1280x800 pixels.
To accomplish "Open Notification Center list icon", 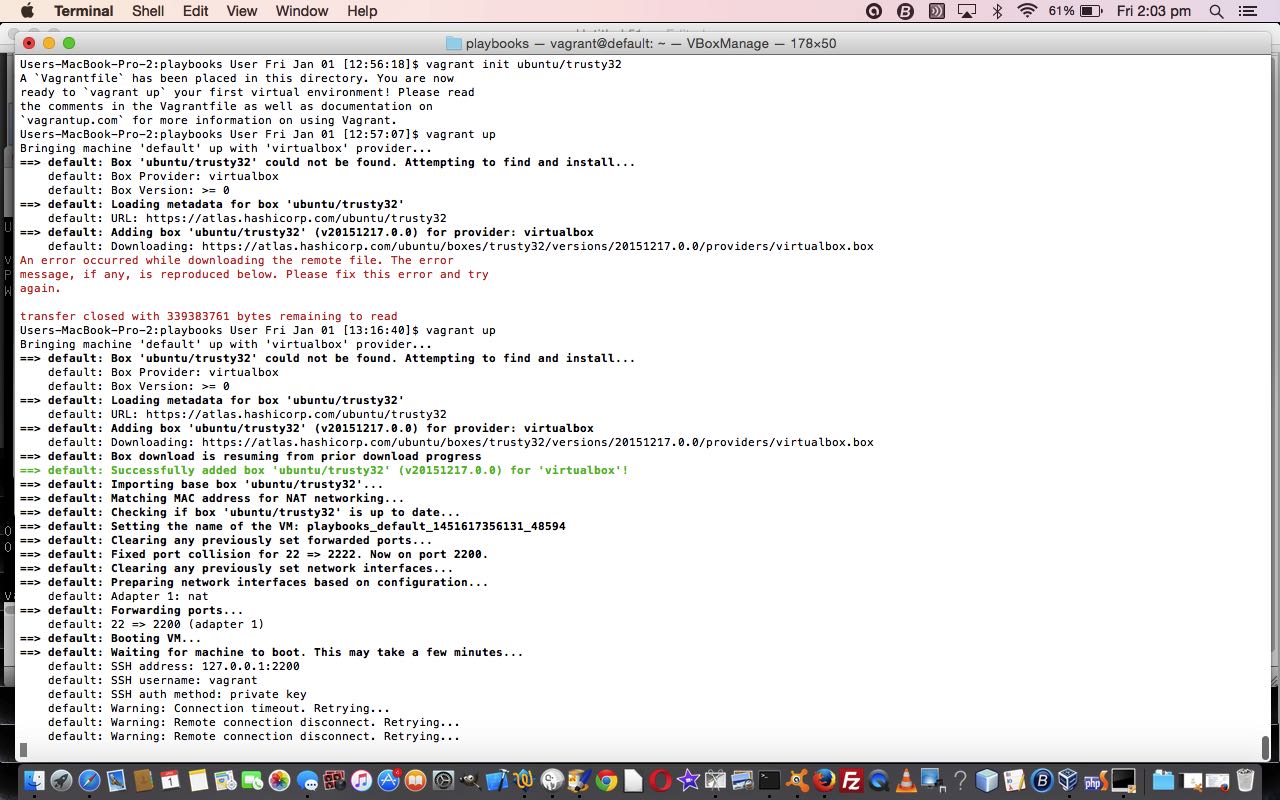I will coord(1247,11).
